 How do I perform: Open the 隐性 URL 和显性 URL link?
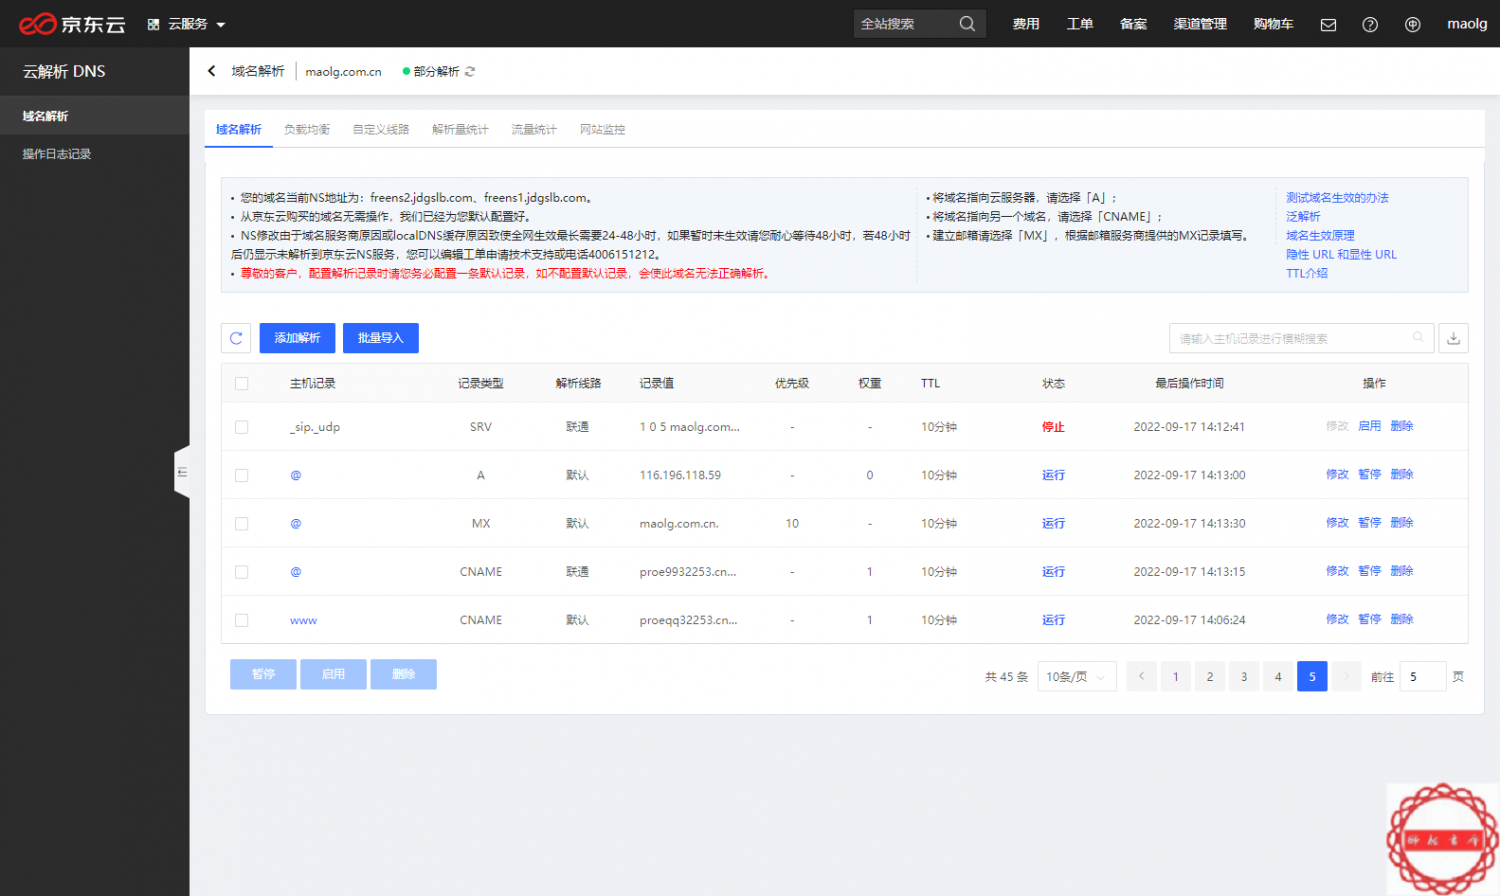click(x=1341, y=255)
